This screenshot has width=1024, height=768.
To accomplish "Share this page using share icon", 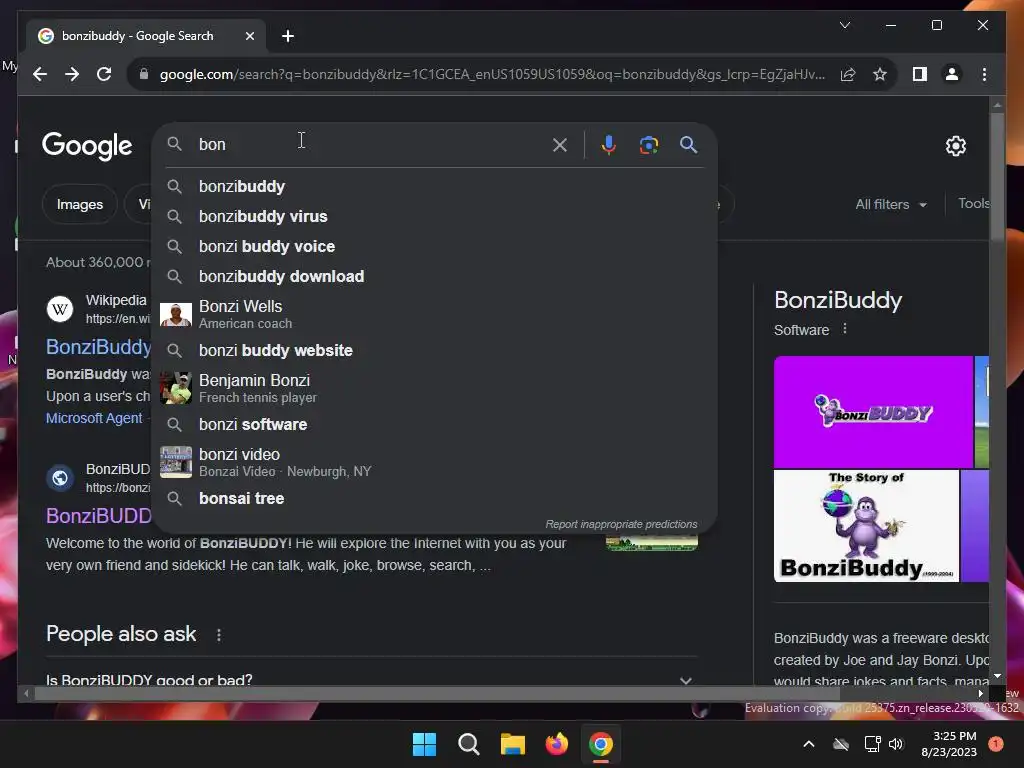I will coord(848,74).
